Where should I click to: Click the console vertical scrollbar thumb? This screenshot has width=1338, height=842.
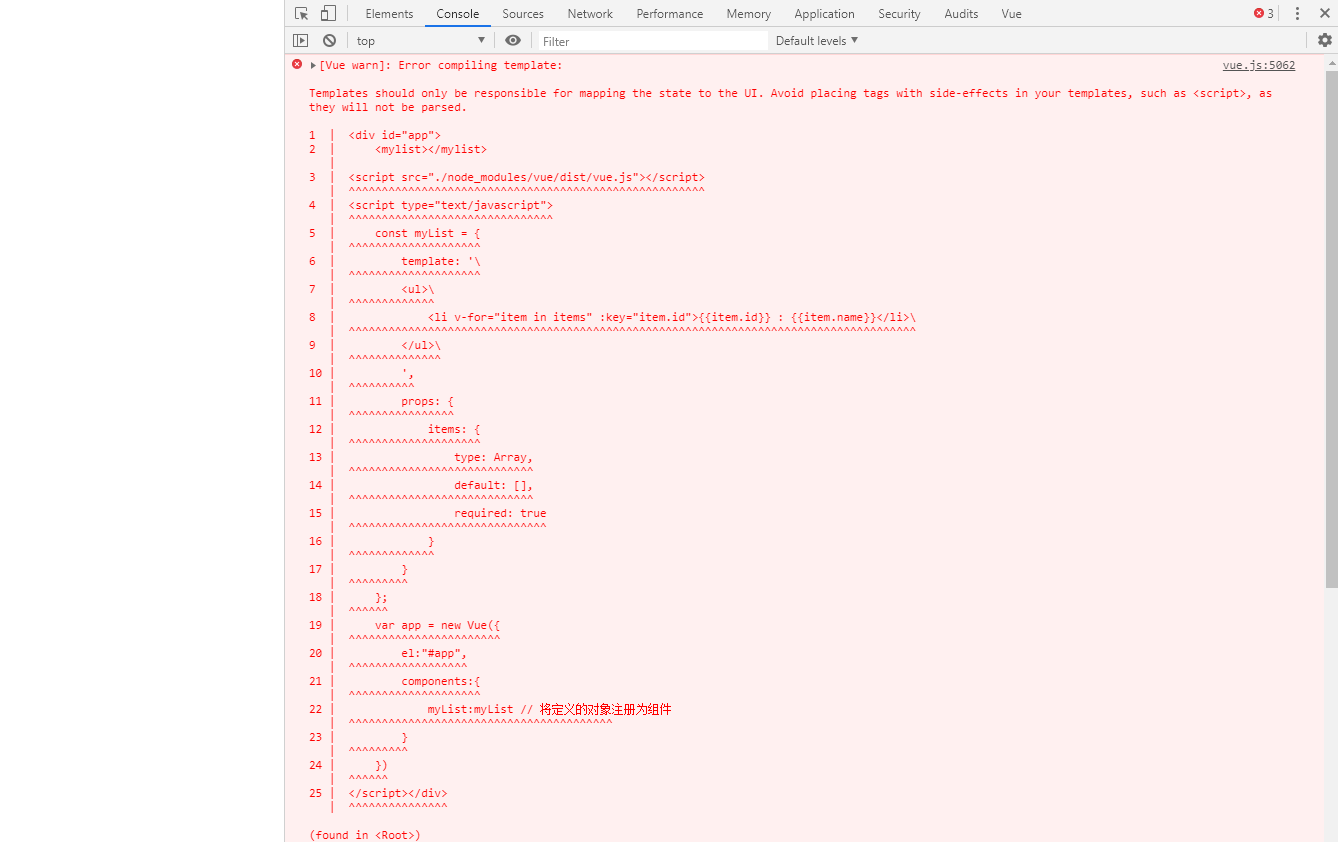point(1331,329)
